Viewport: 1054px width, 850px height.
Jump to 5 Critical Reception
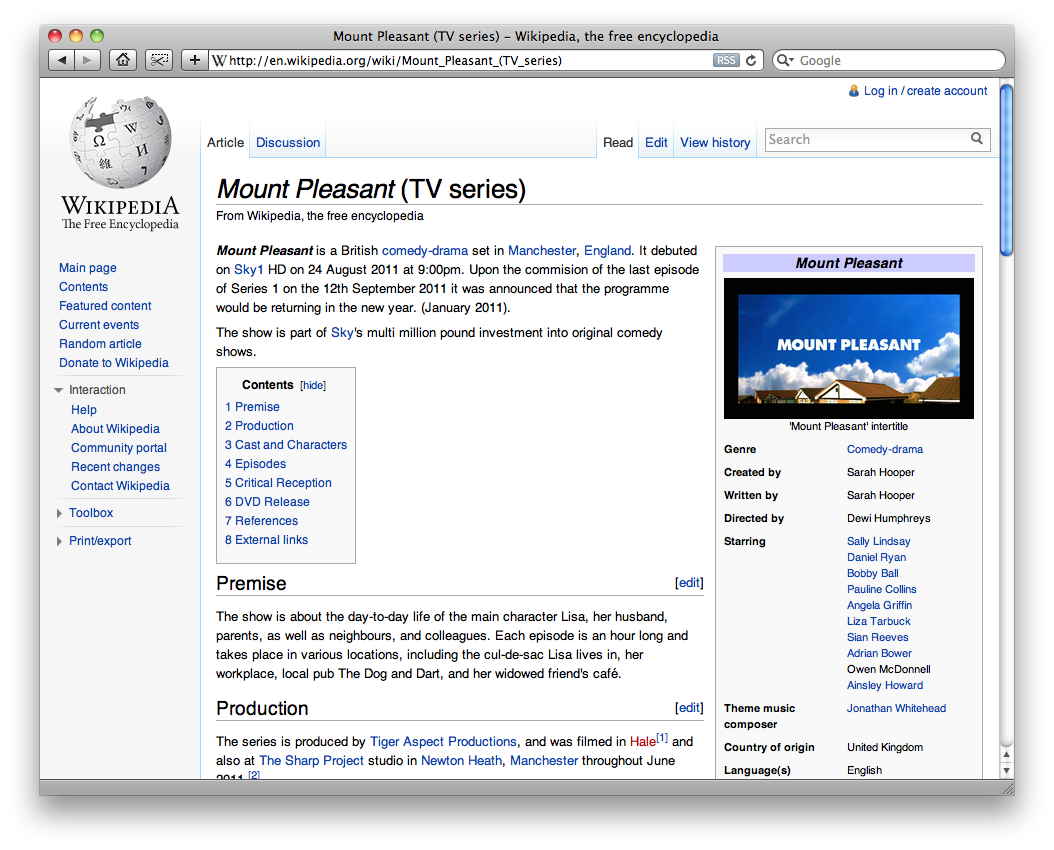278,483
